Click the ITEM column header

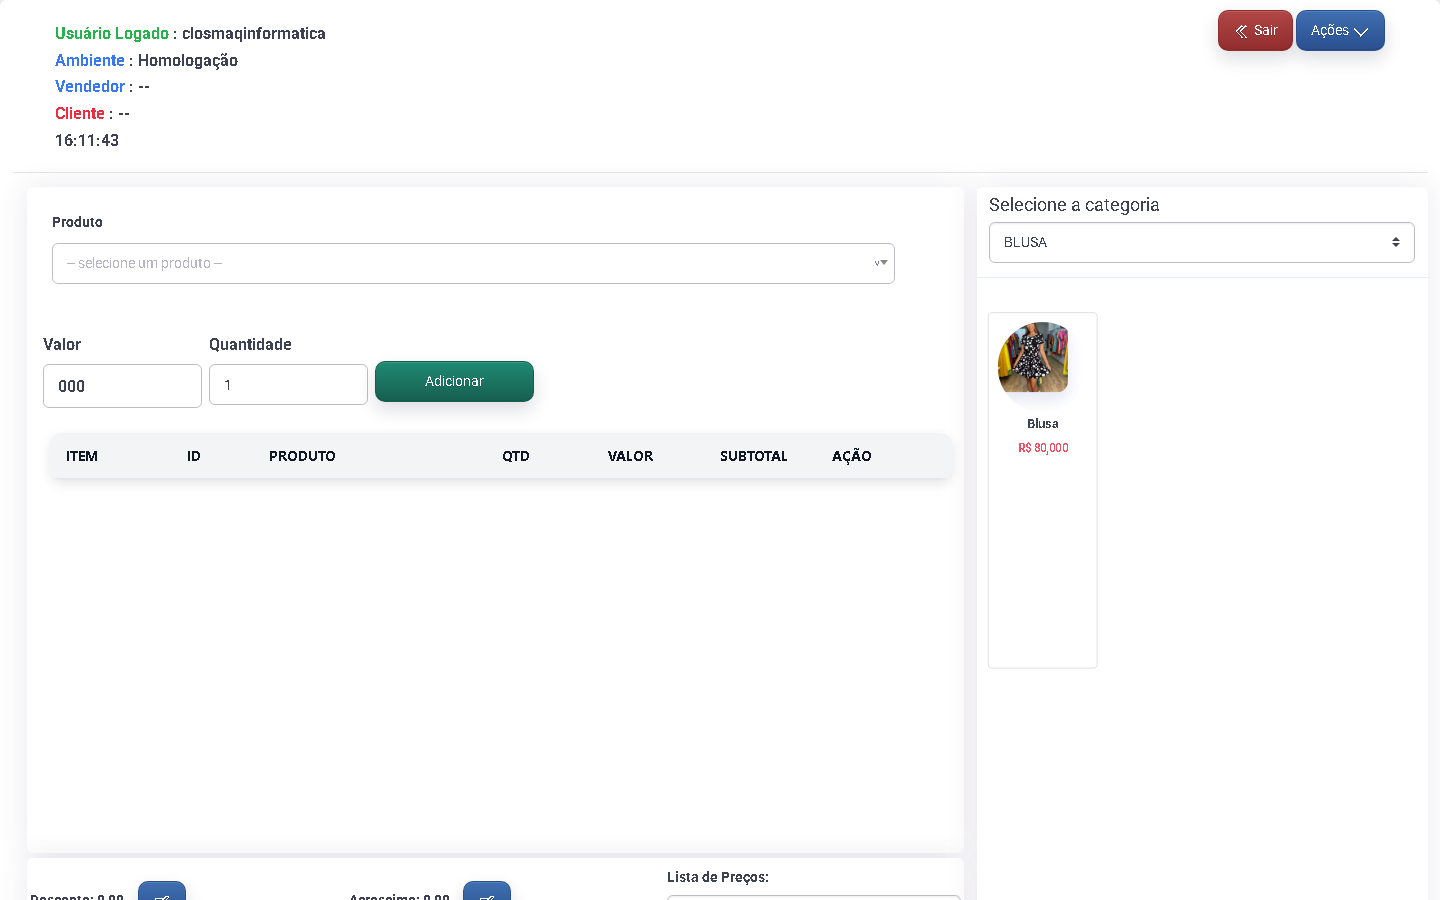click(x=82, y=456)
